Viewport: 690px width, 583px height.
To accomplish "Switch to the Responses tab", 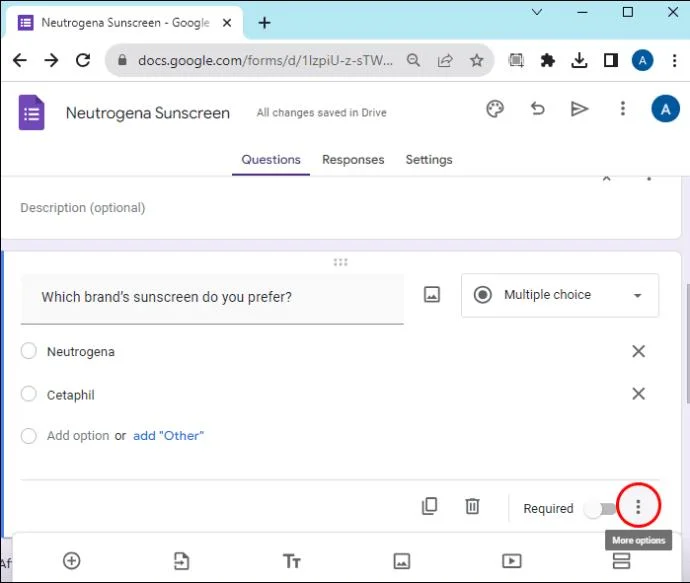I will click(353, 159).
